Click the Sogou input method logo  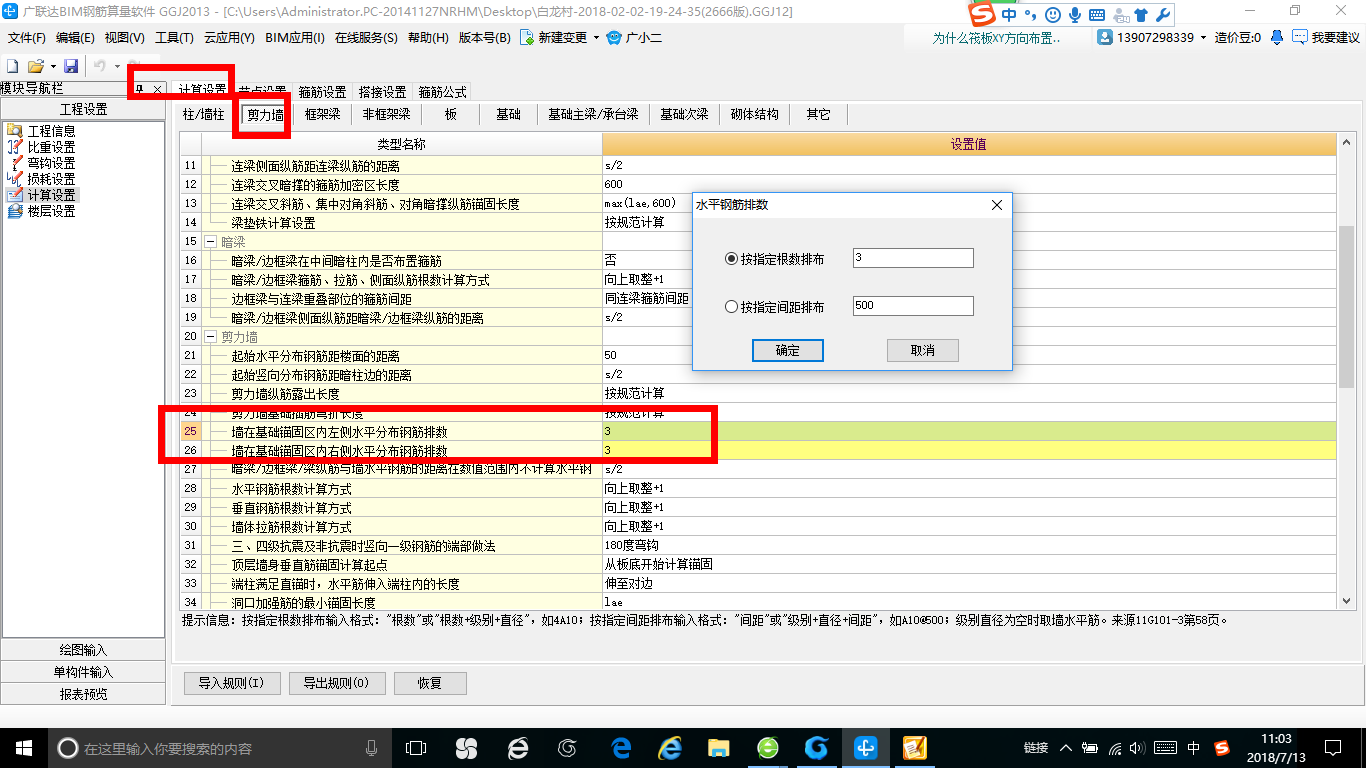point(983,14)
